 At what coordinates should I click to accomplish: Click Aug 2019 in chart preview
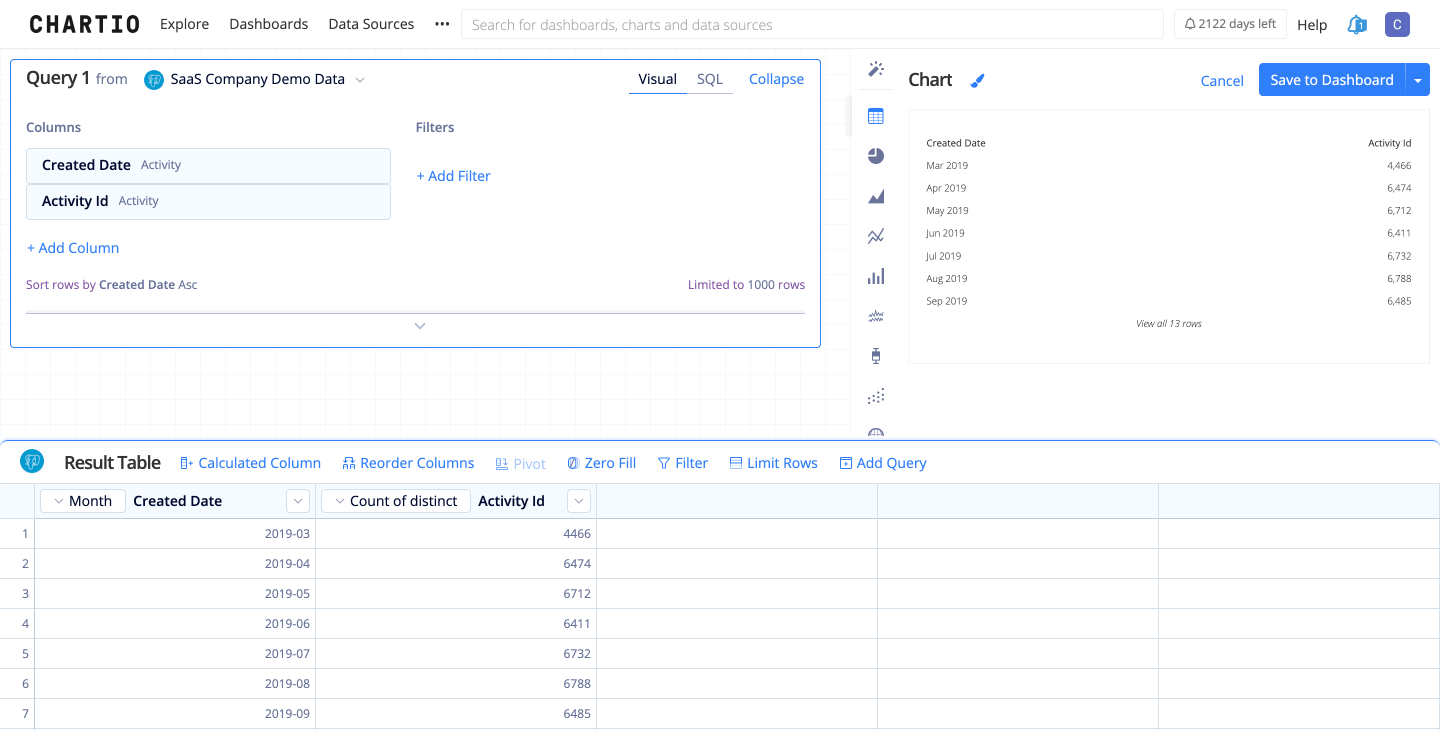pos(947,279)
